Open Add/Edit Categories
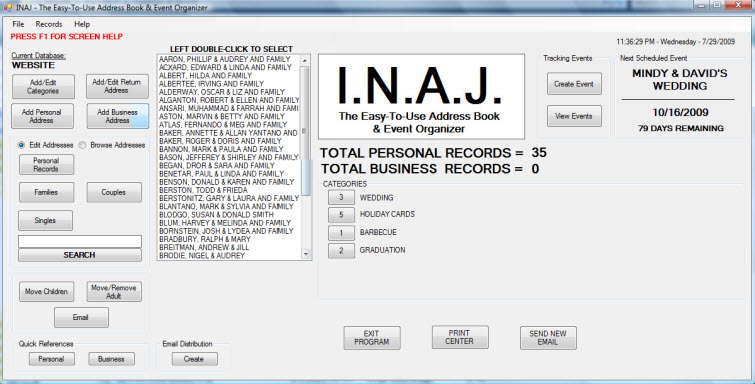The height and width of the screenshot is (384, 755). click(x=43, y=87)
